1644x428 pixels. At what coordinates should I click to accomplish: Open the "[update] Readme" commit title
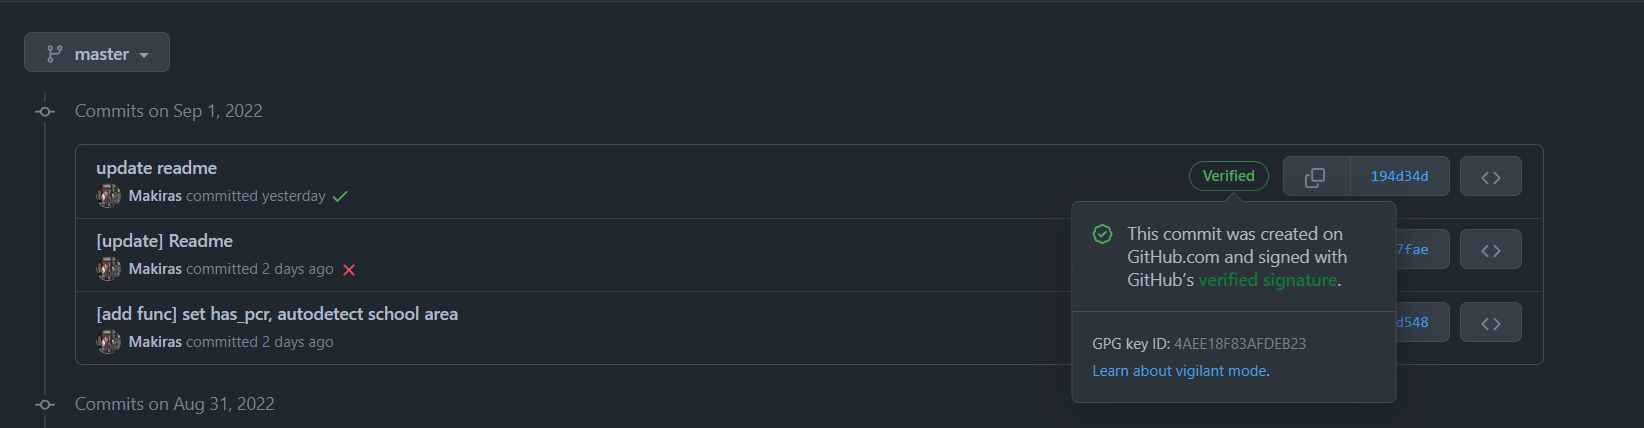tap(164, 241)
